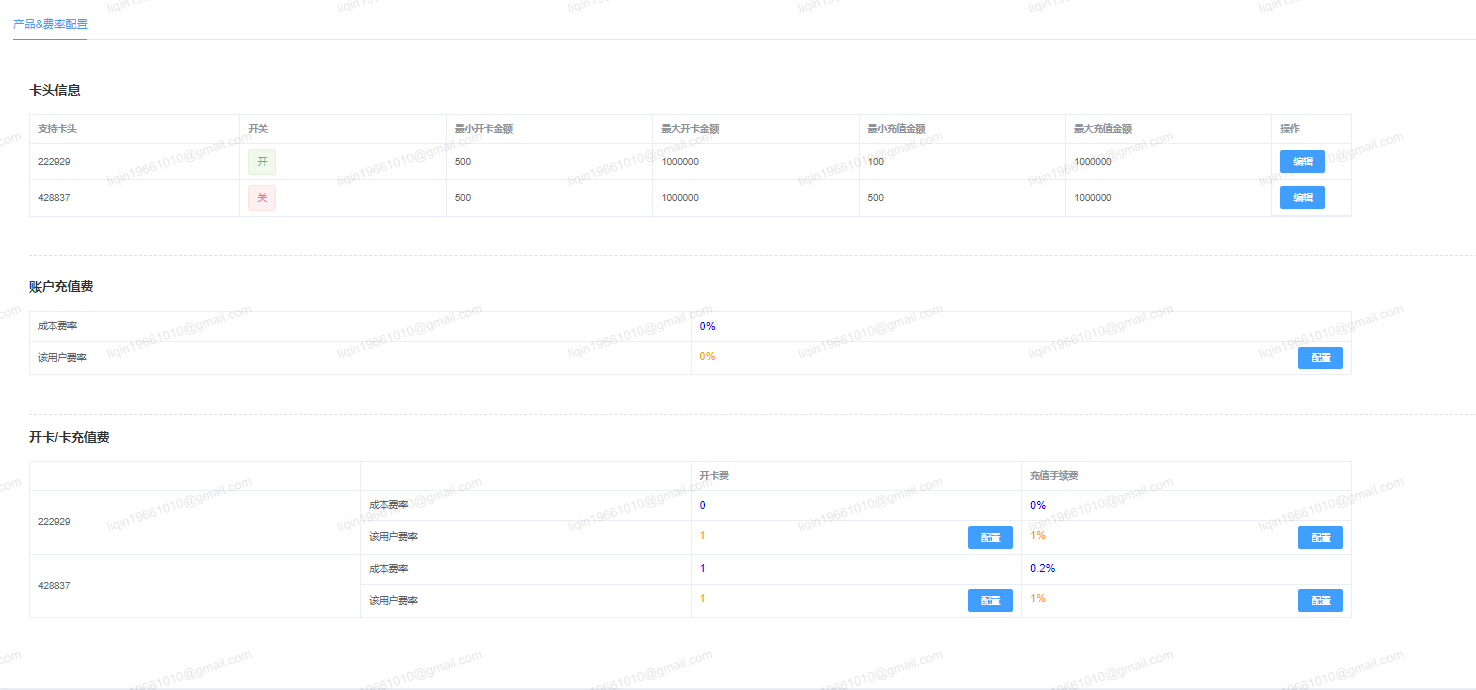Viewport: 1476px width, 690px height.
Task: Configure 充值手续费 user rate for 222929
Action: pyautogui.click(x=1320, y=538)
